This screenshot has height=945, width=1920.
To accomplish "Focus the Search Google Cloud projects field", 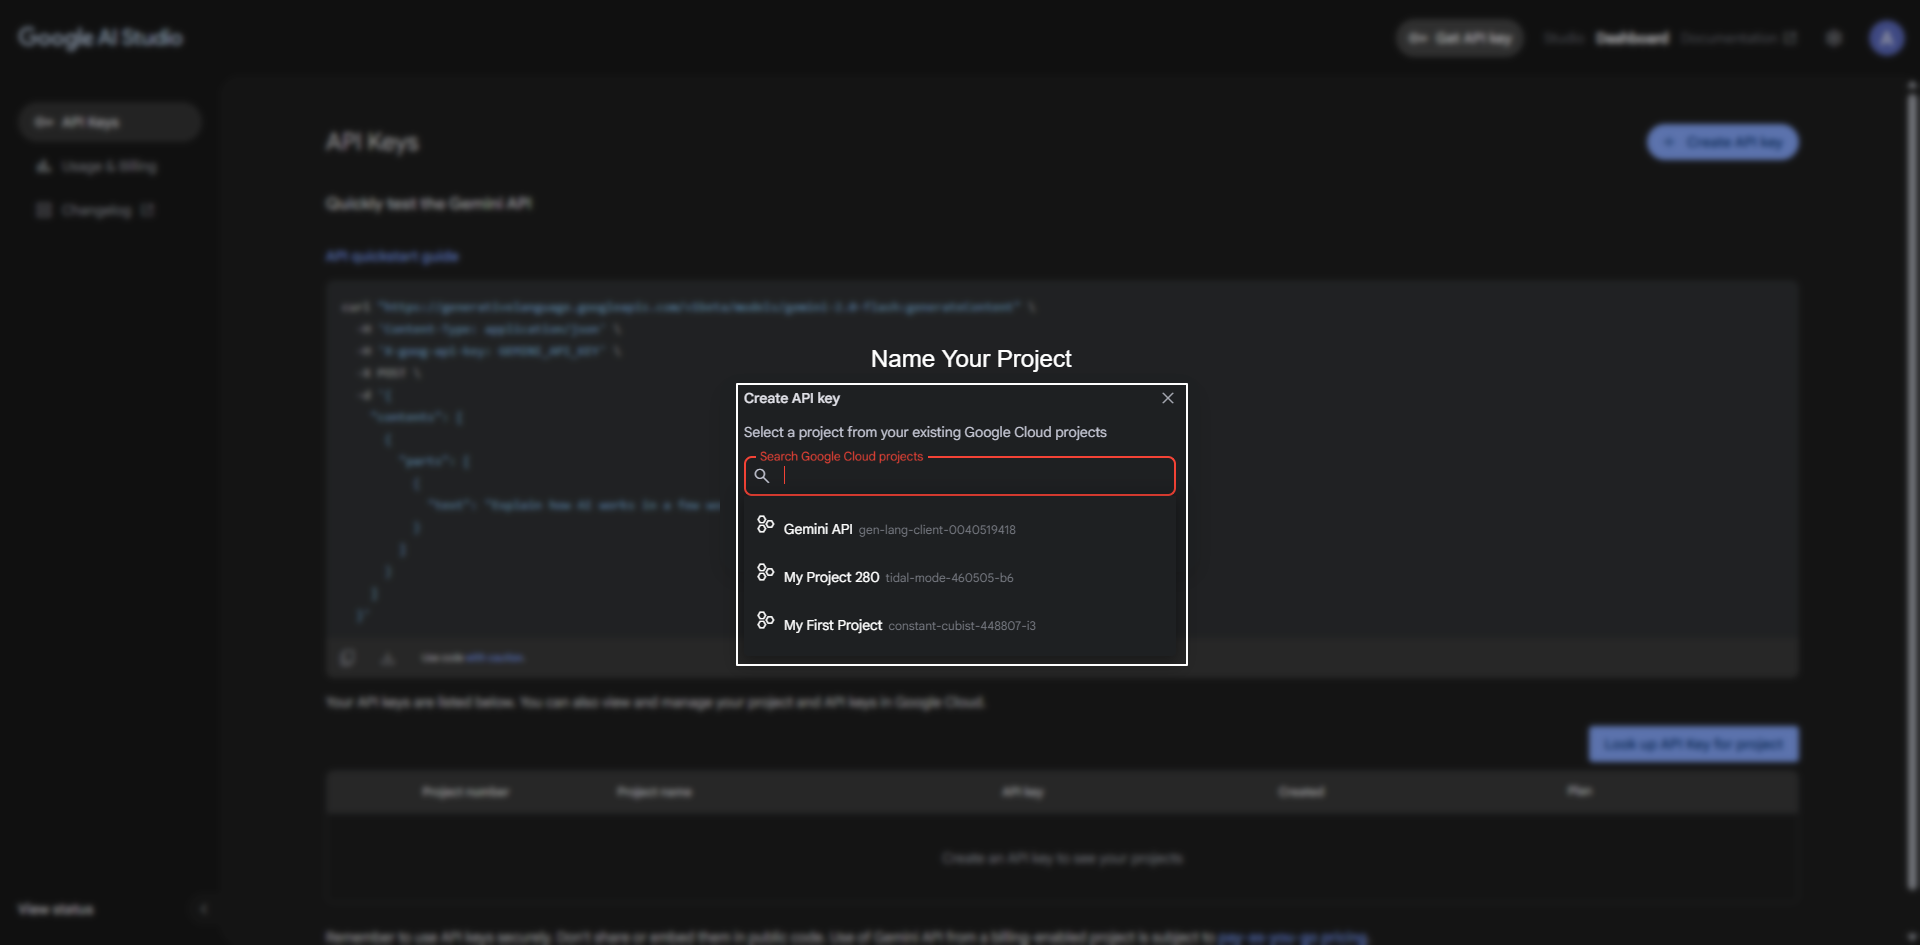I will tap(960, 476).
